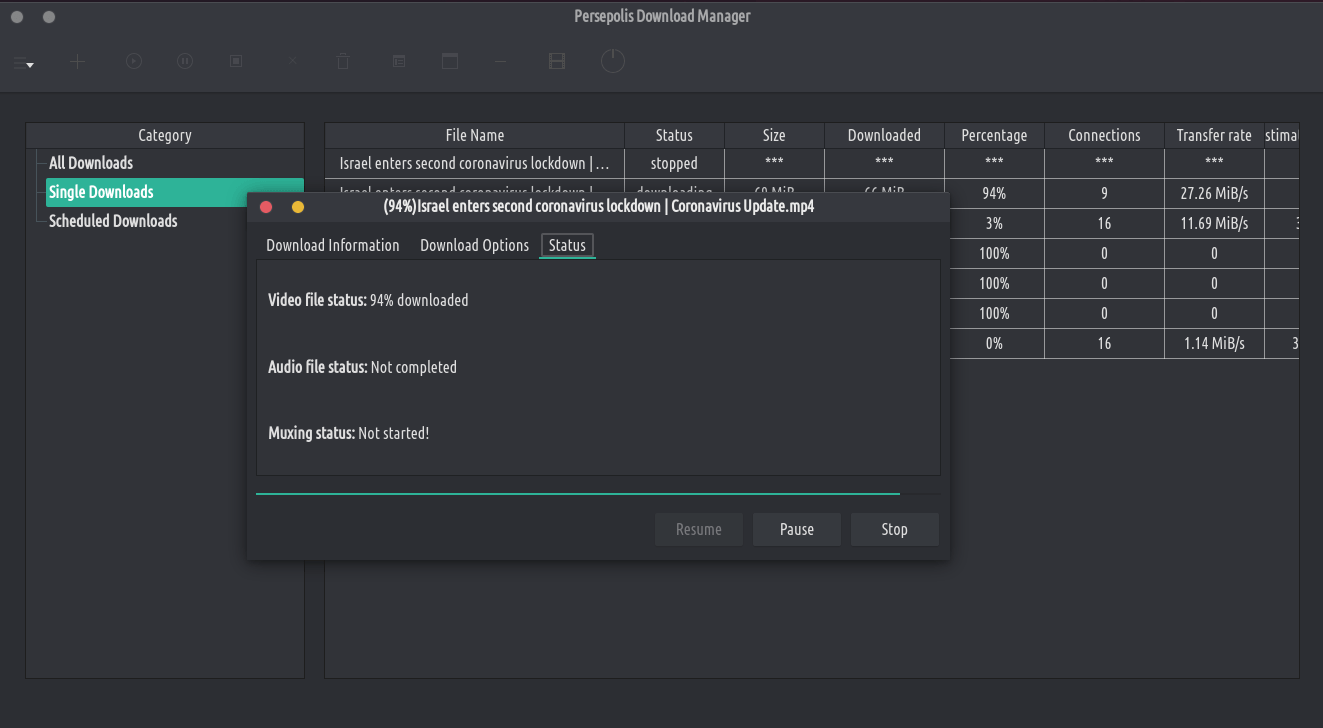Click the *** cell under Downloaded column
Image resolution: width=1323 pixels, height=728 pixels.
point(884,163)
